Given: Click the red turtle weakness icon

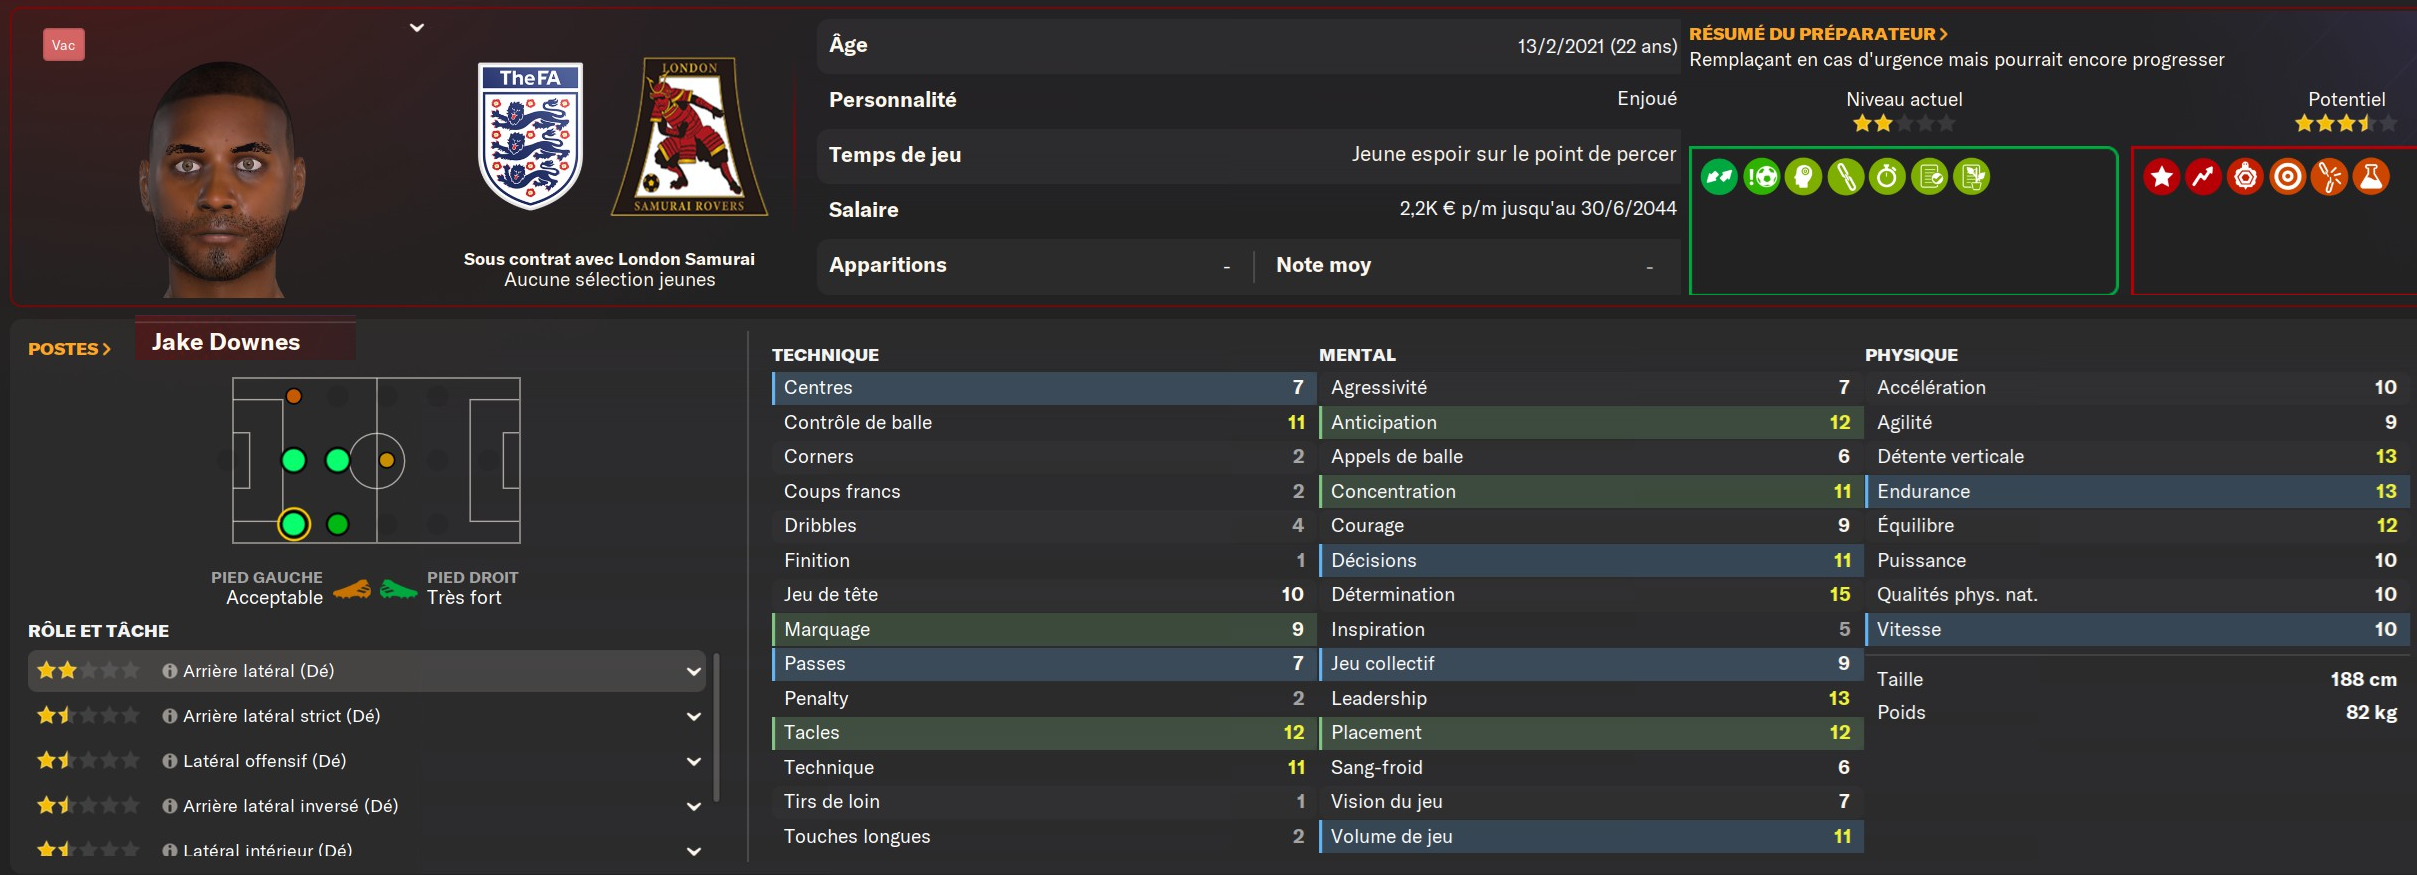Looking at the screenshot, I should pos(2245,178).
